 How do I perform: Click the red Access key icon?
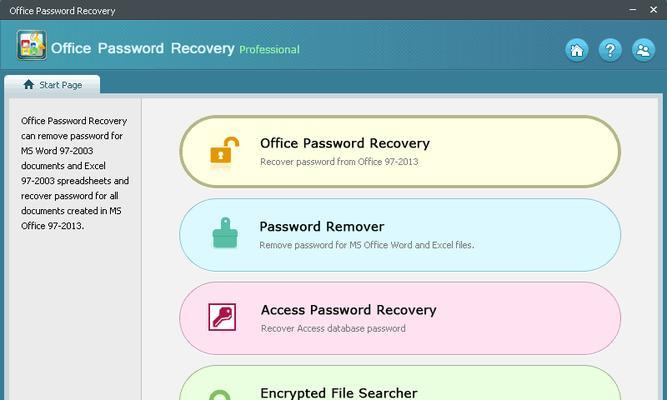point(222,317)
